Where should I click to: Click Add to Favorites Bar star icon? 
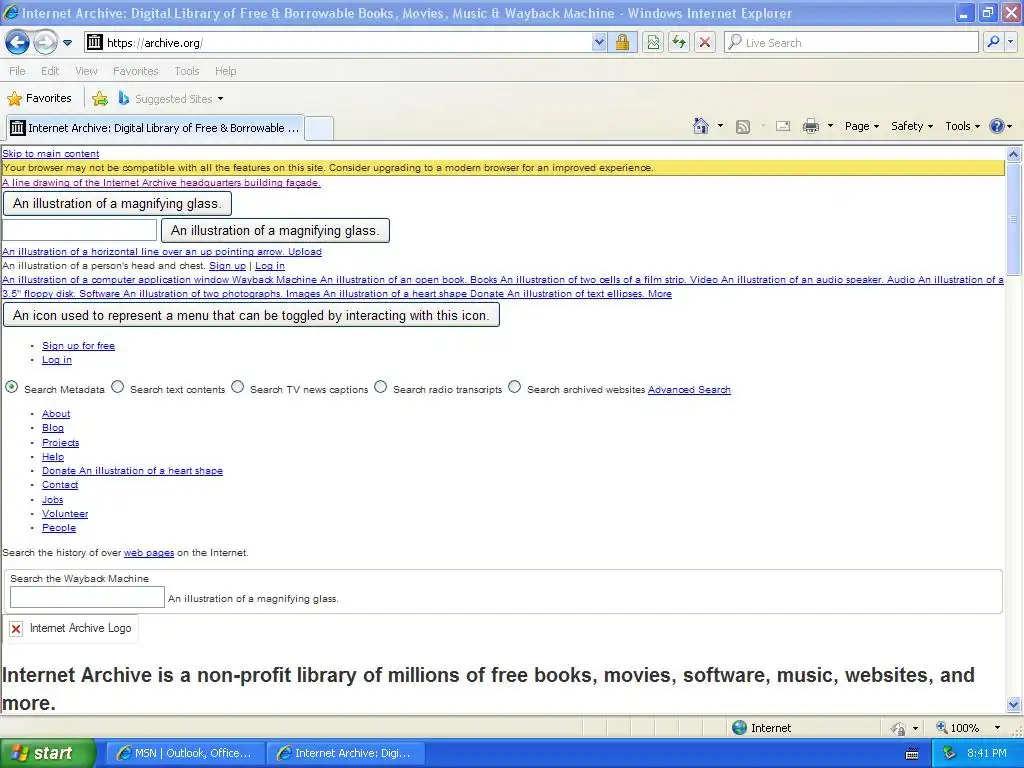pos(100,99)
